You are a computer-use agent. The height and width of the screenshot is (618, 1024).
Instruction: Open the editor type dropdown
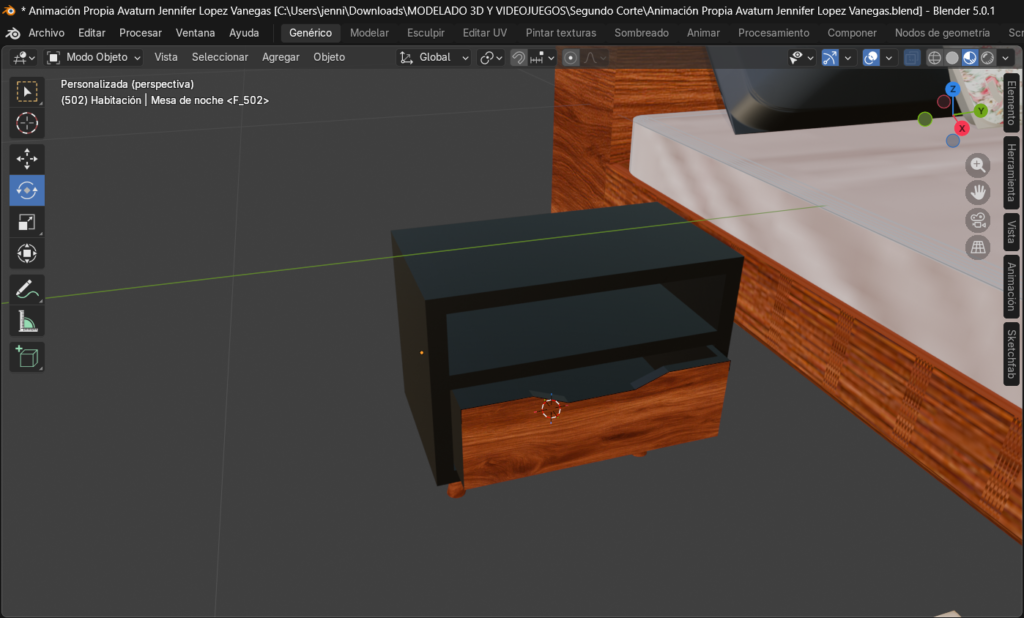(24, 57)
